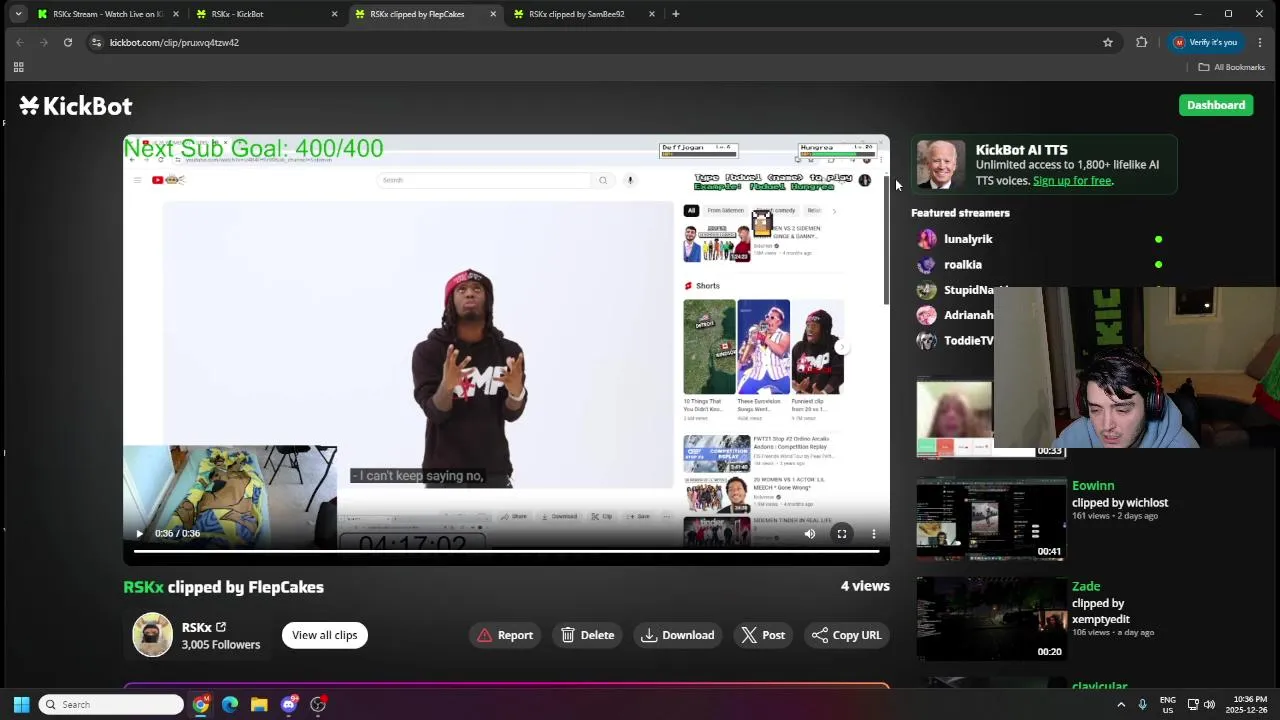Open the Eowinn clip title link
Viewport: 1280px width, 720px height.
tap(1093, 486)
